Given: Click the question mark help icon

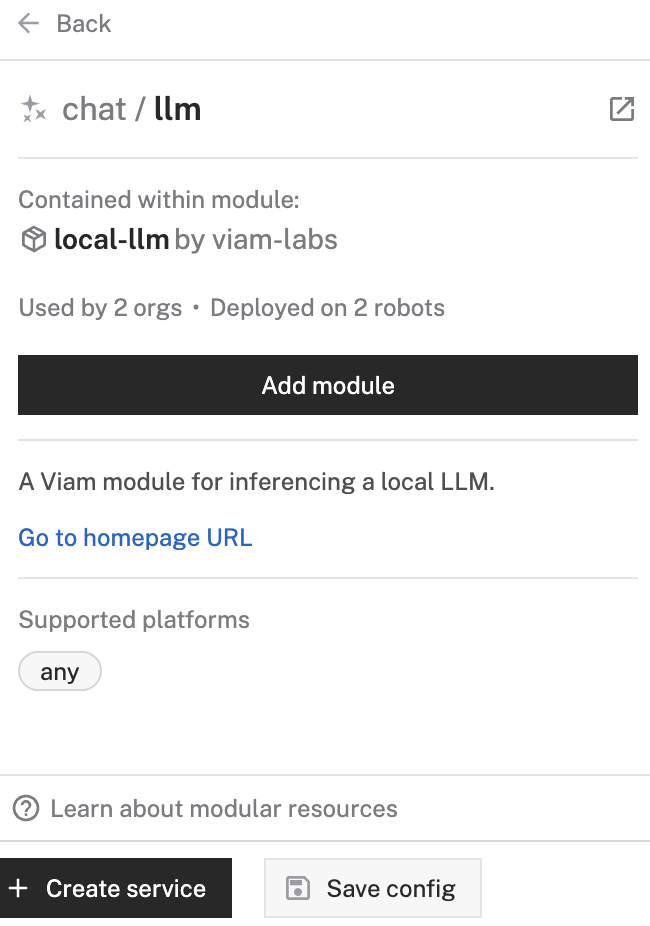Looking at the screenshot, I should coord(27,807).
